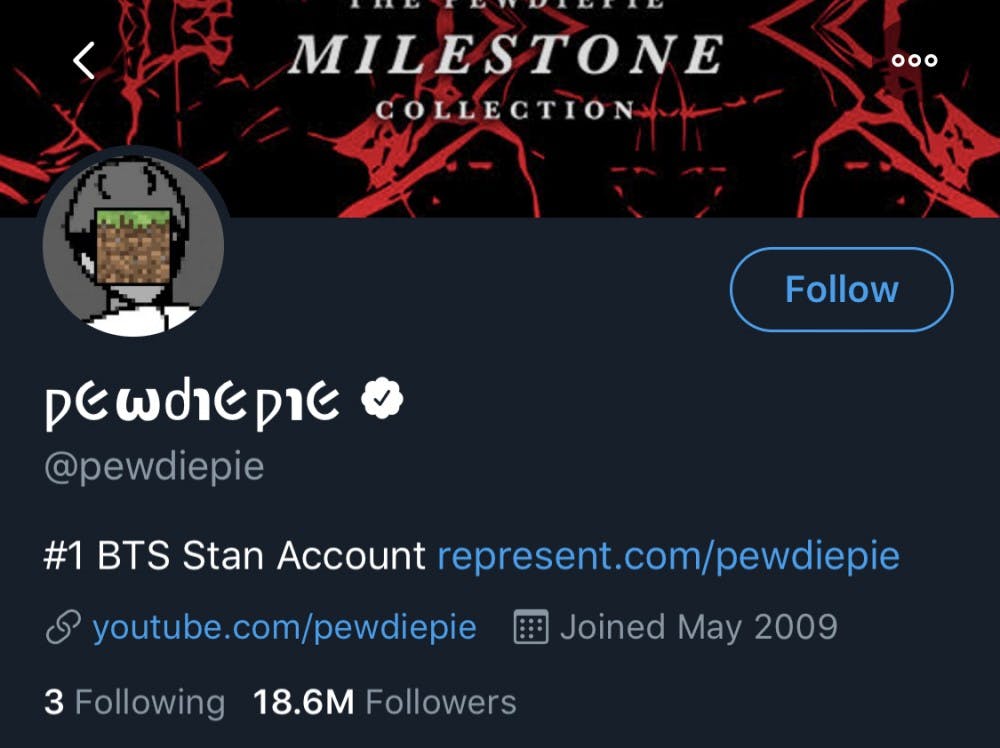1000x748 pixels.
Task: Tap the 18.6M follower count number
Action: tap(304, 702)
